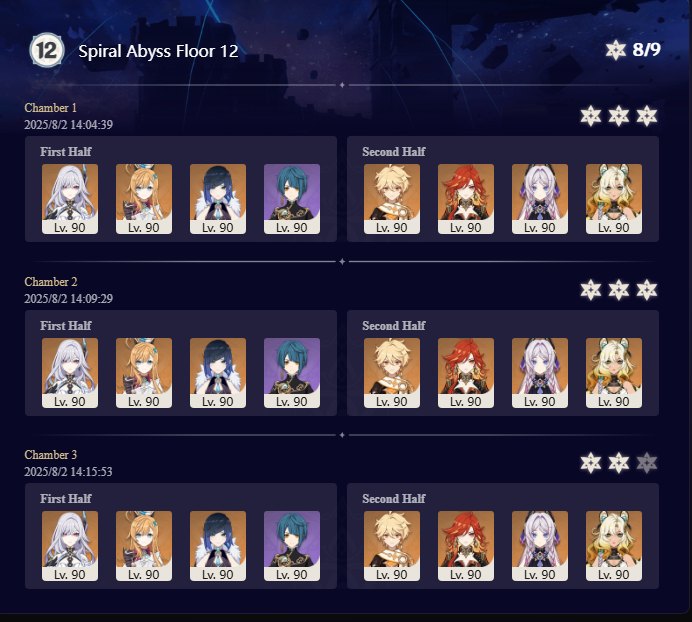The image size is (692, 622).
Task: Select lavender-haired character in Chamber 3 Second Half
Action: (x=540, y=546)
